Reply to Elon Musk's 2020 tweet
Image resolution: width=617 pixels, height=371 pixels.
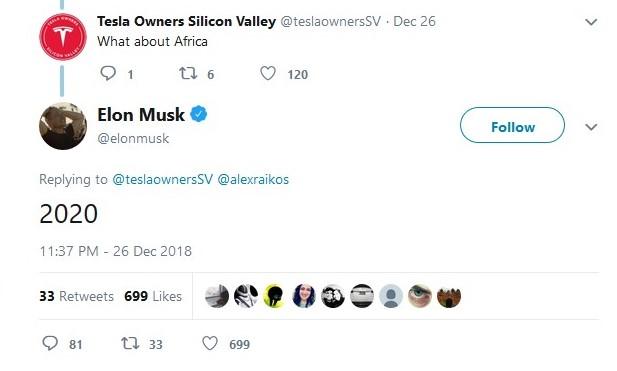pyautogui.click(x=50, y=343)
